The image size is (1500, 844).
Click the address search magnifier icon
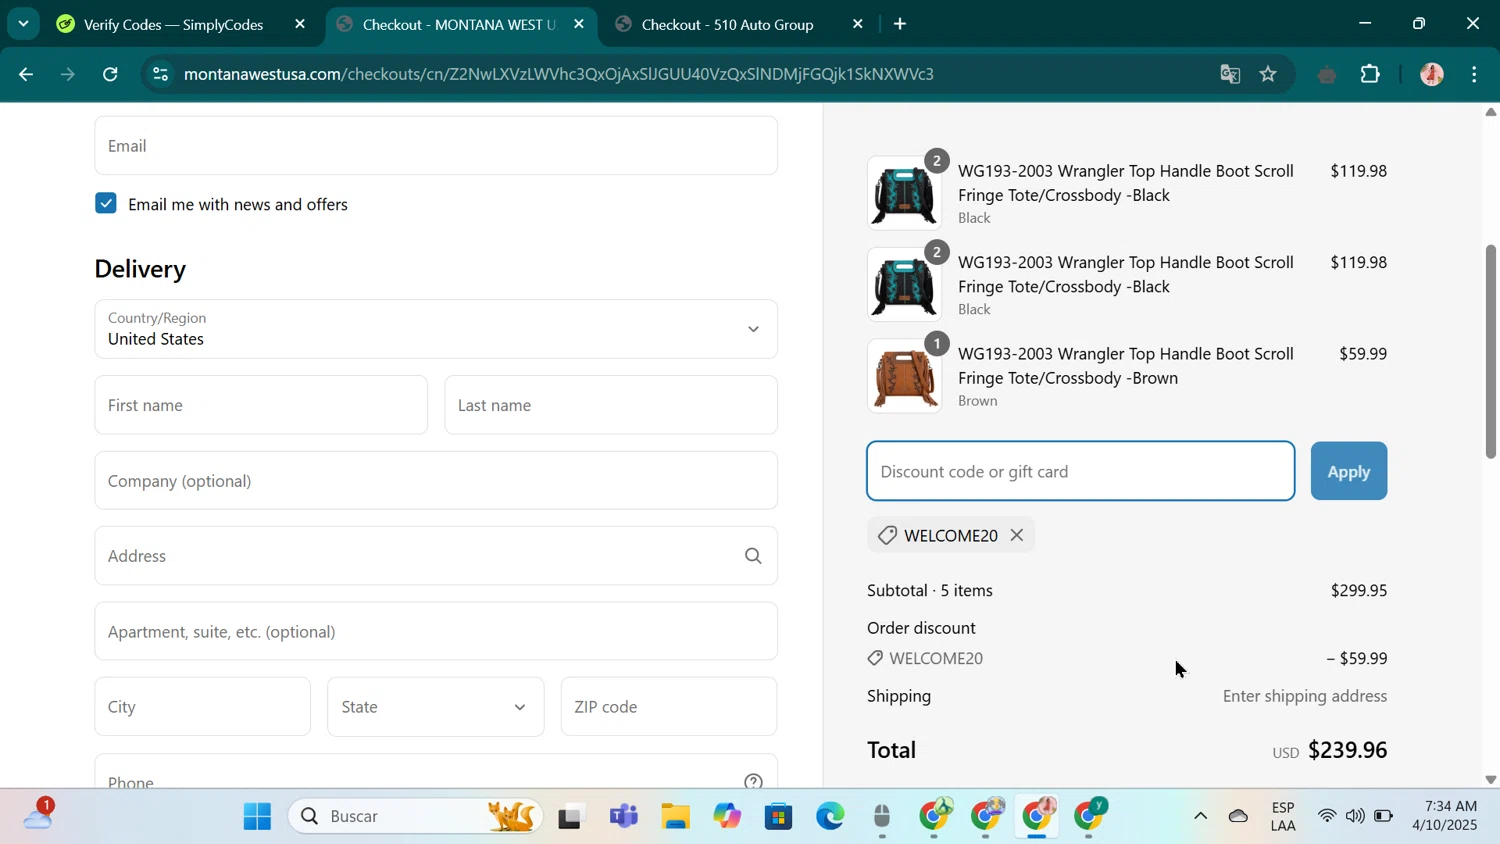753,556
